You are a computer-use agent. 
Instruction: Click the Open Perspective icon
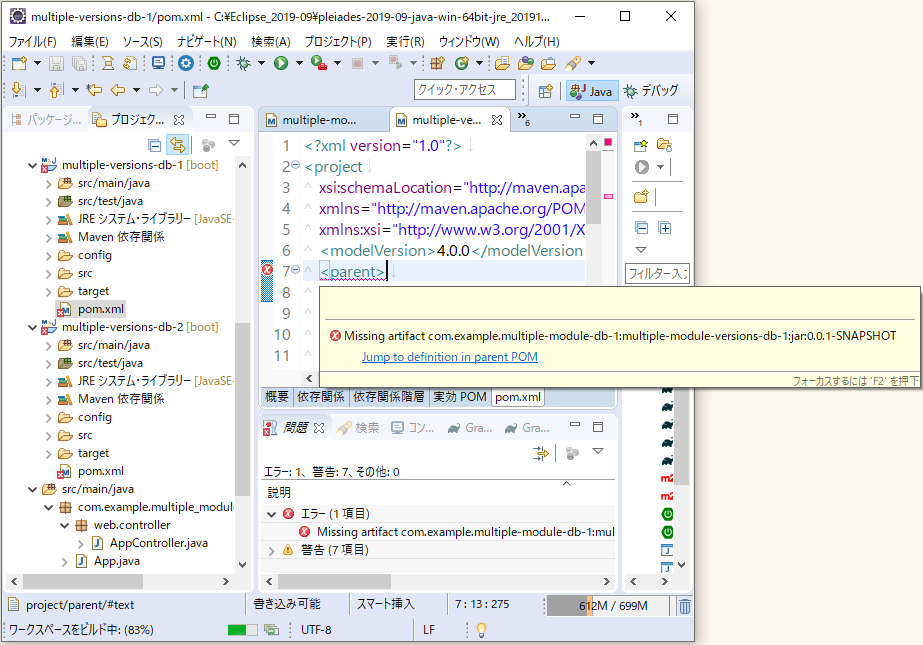click(x=546, y=91)
